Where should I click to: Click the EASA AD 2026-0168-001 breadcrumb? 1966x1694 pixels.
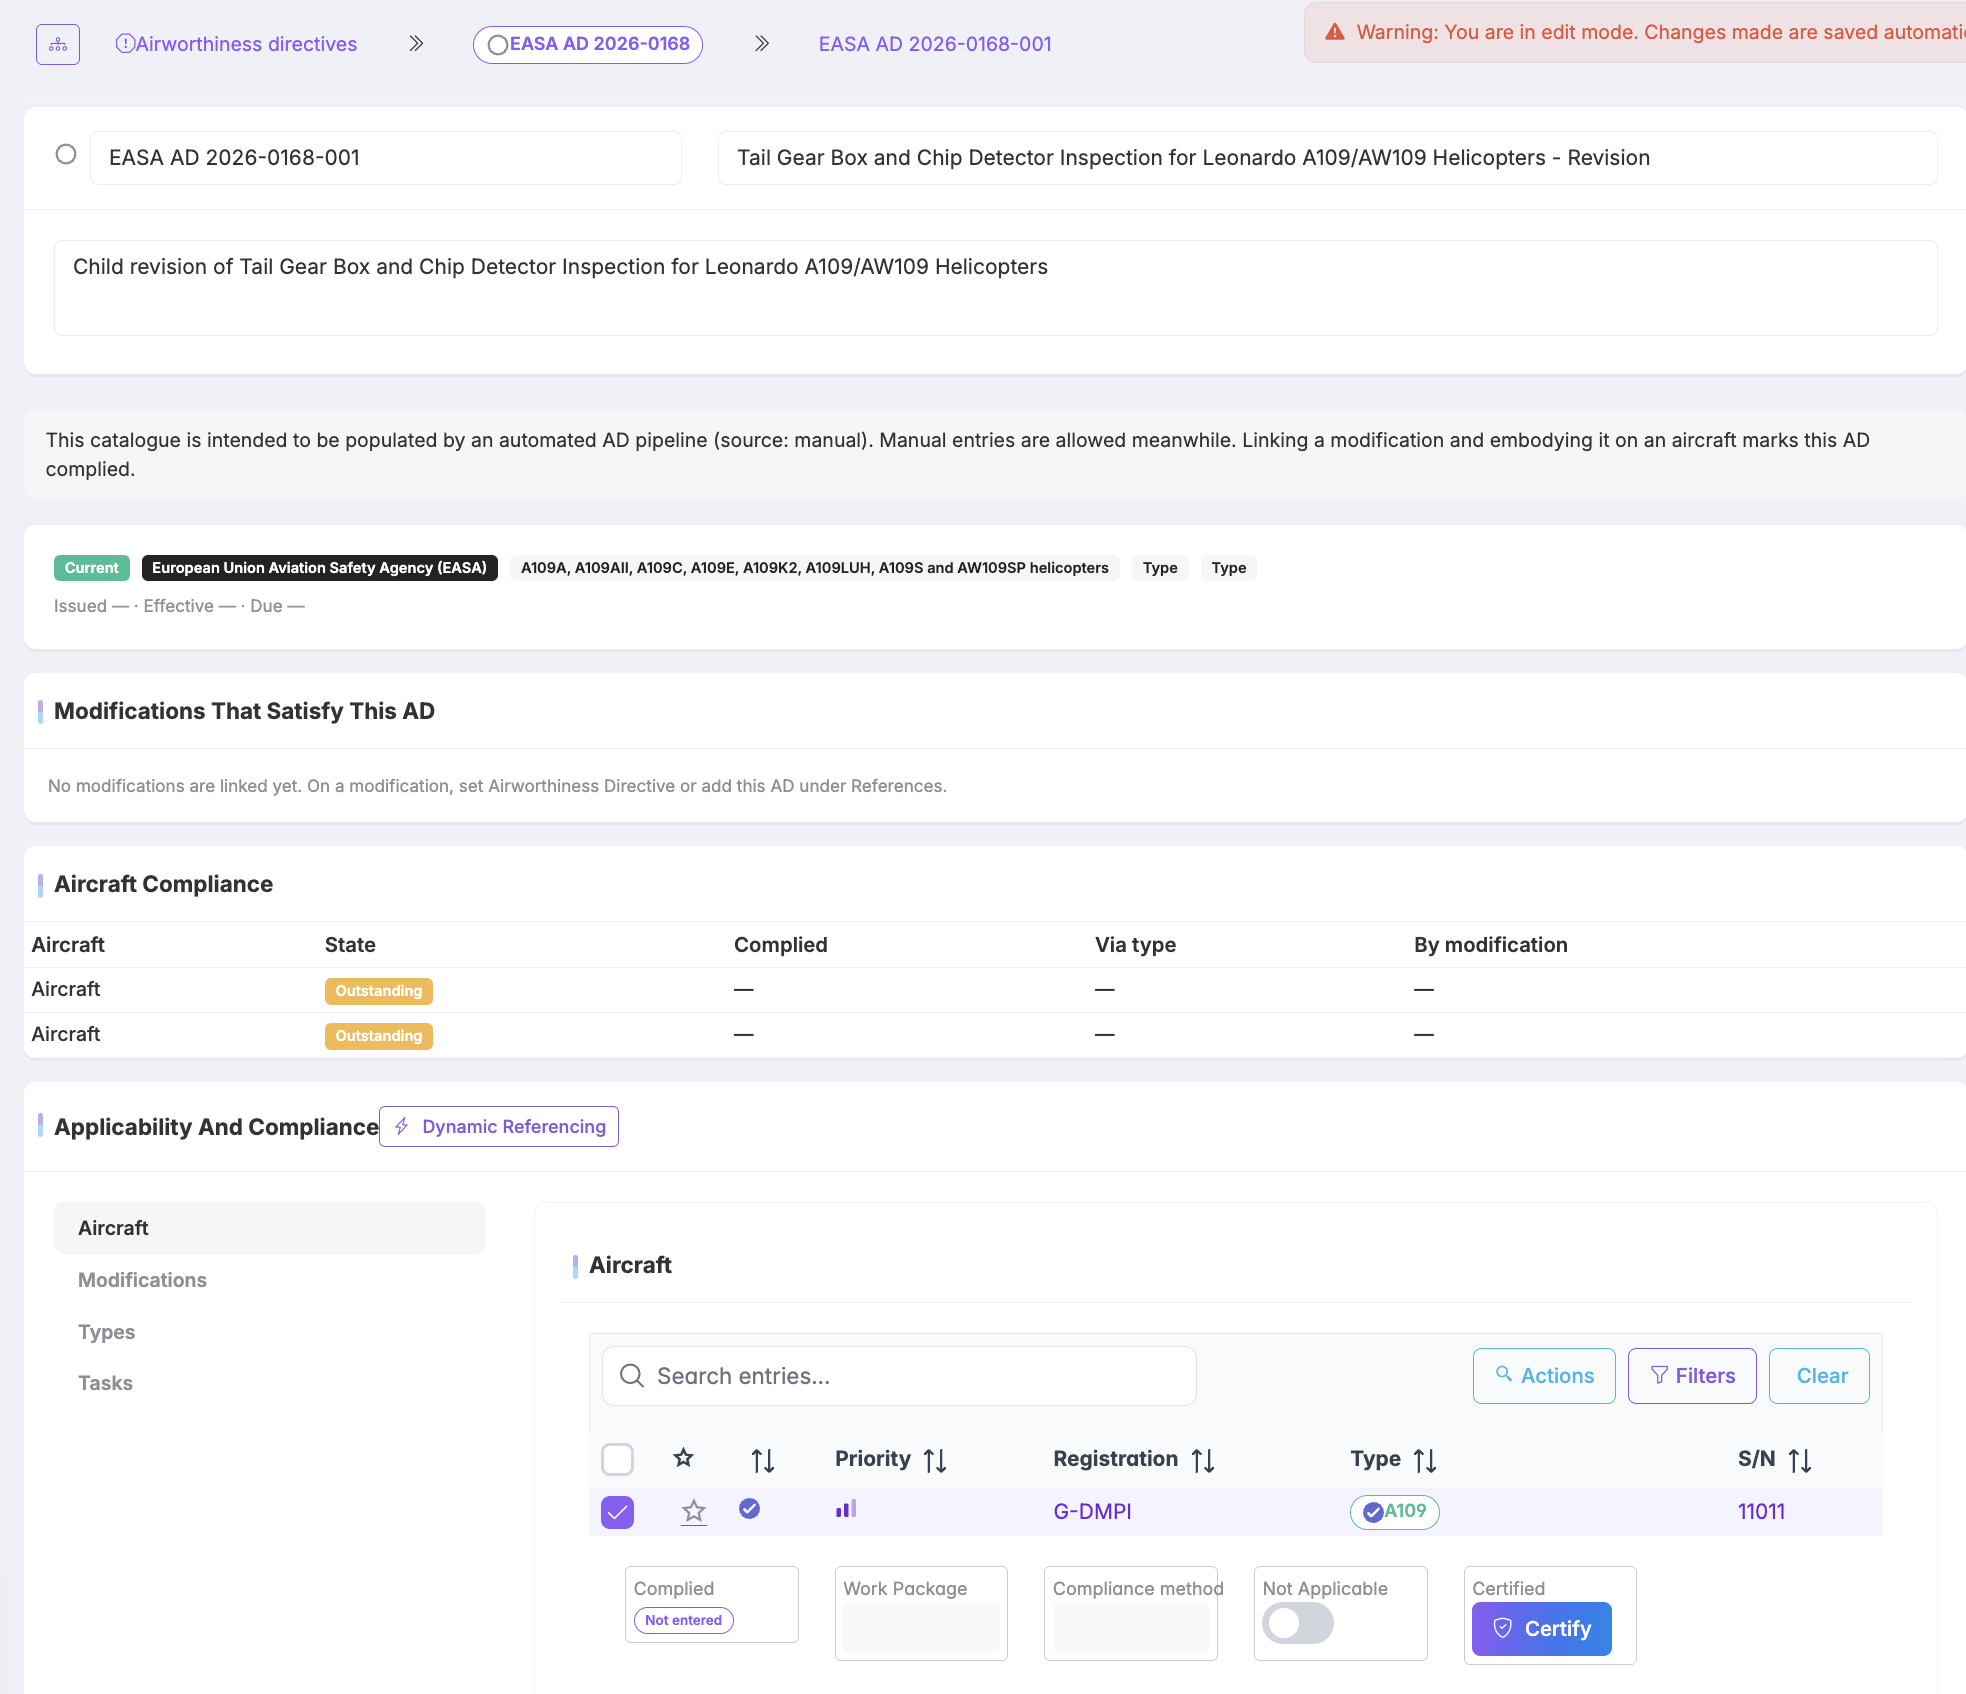tap(935, 44)
